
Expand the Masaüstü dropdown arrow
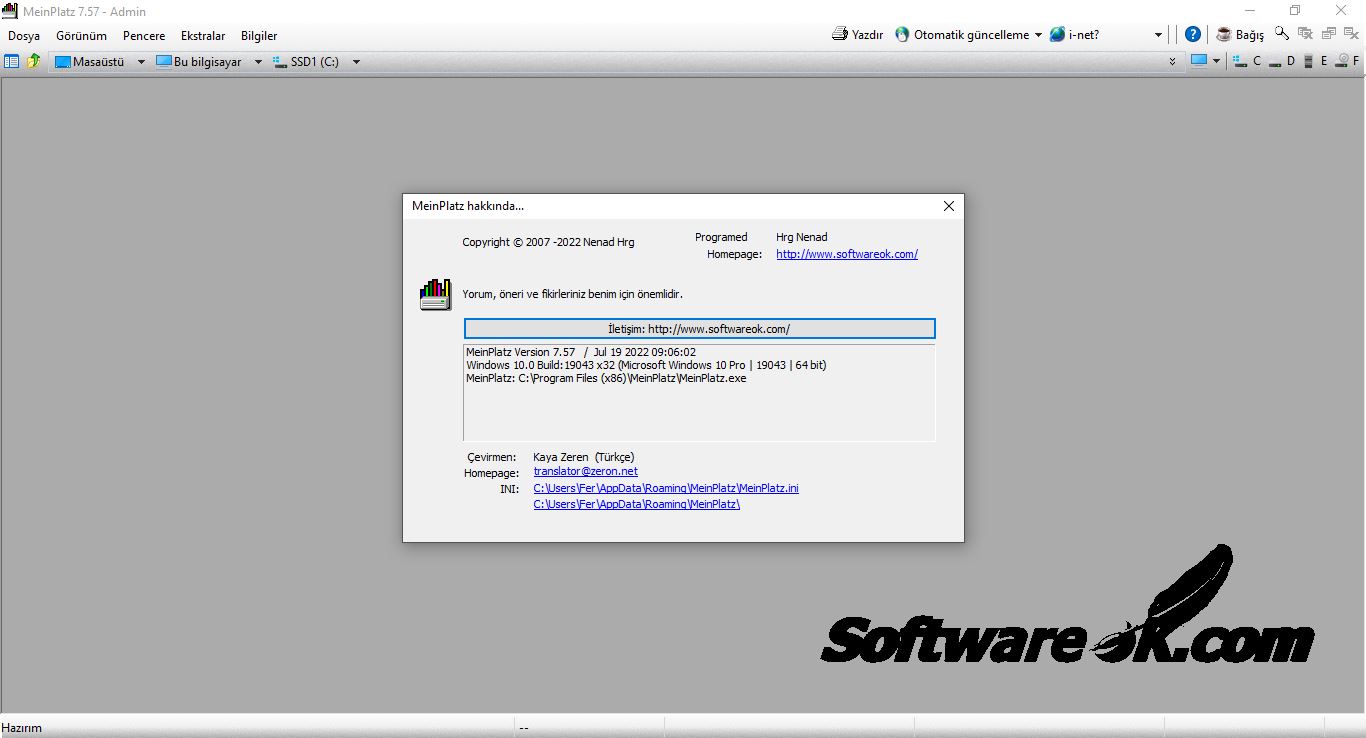141,62
